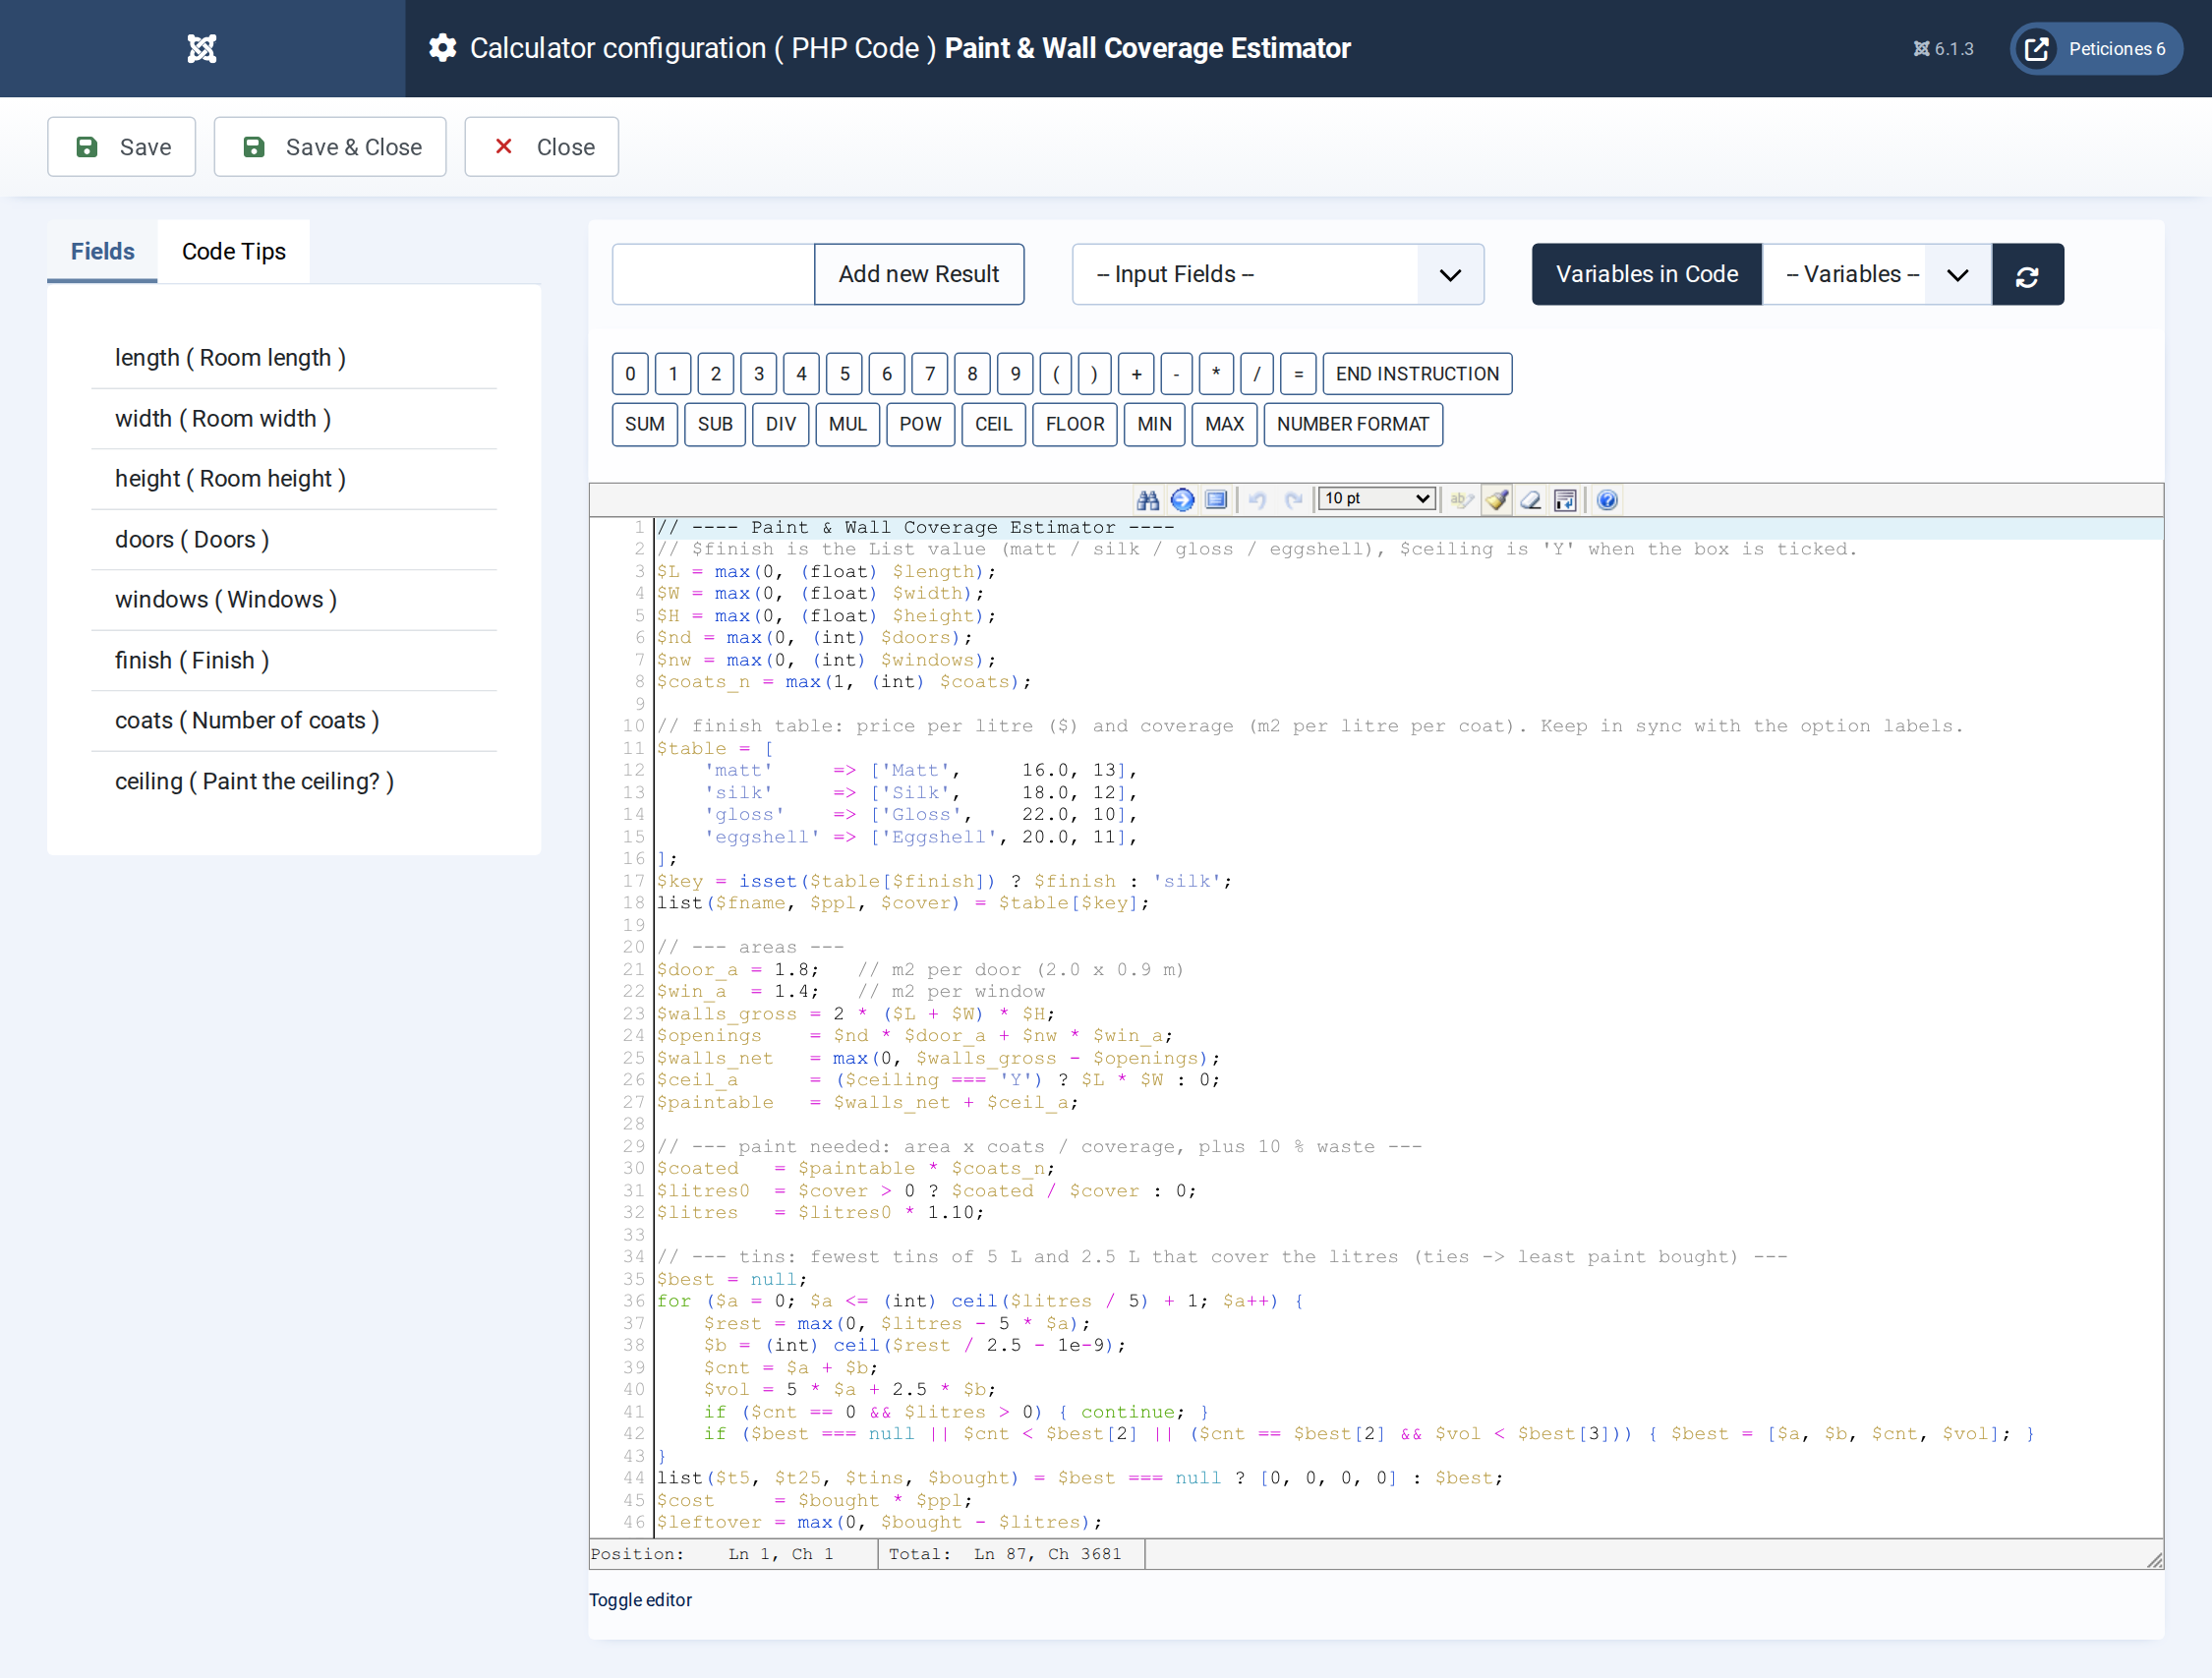This screenshot has width=2212, height=1678.
Task: Click Add new Result button
Action: [918, 274]
